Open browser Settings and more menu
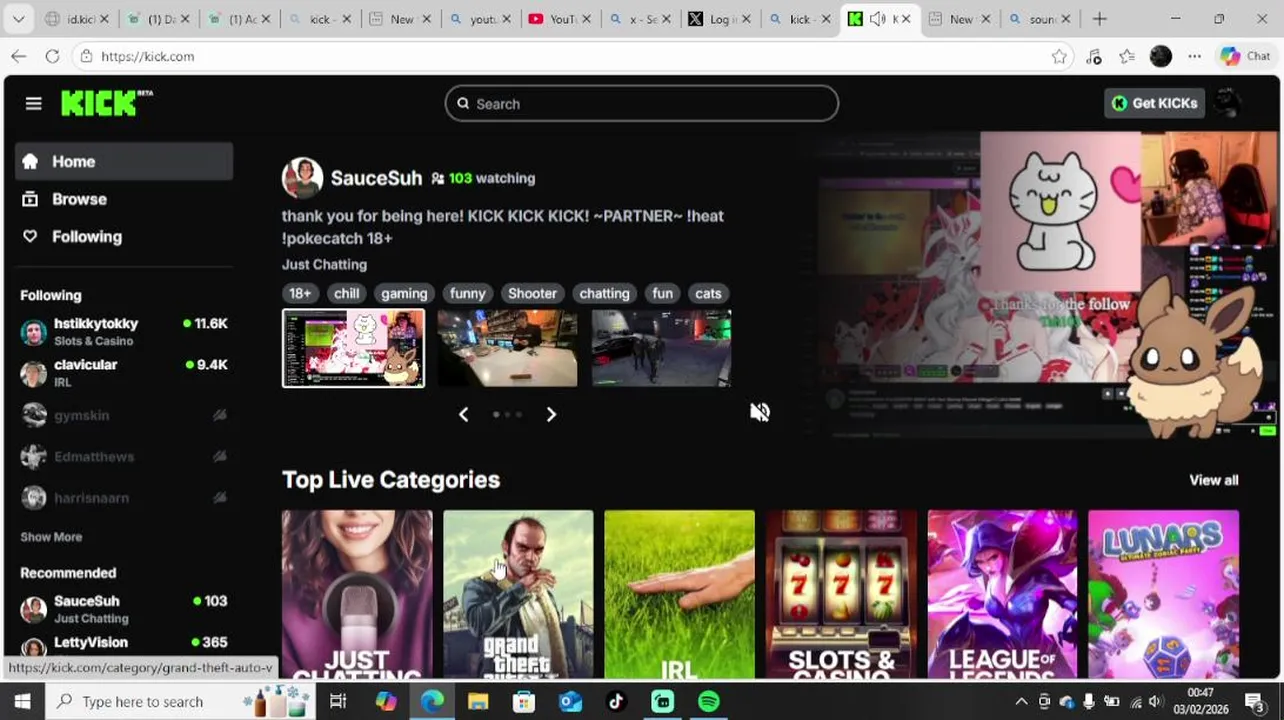Screen dimensions: 1284x720 tap(1194, 56)
